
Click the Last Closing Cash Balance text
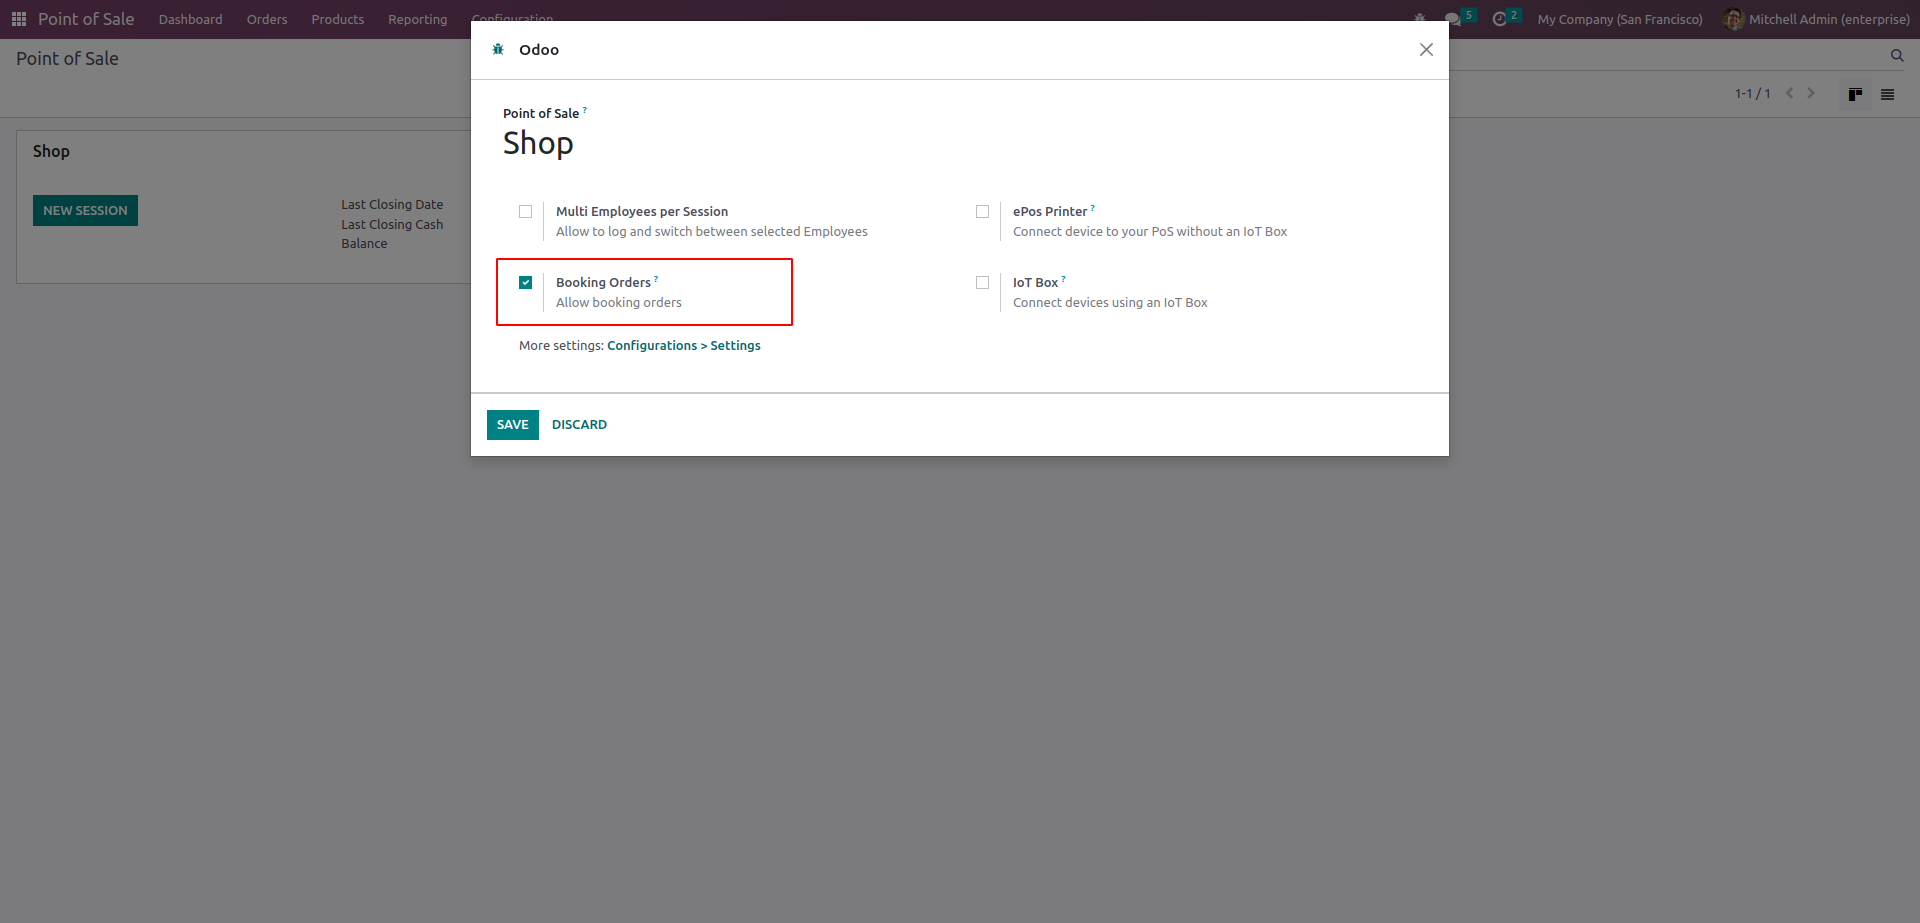[392, 234]
